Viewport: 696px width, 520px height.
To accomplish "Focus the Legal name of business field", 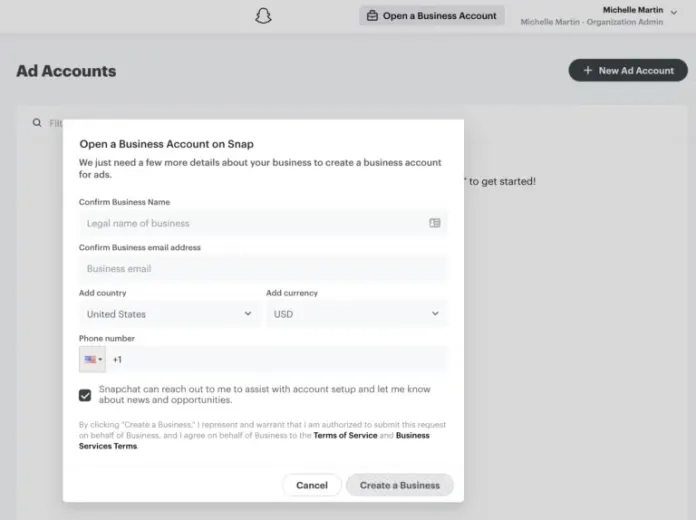I will coord(263,223).
